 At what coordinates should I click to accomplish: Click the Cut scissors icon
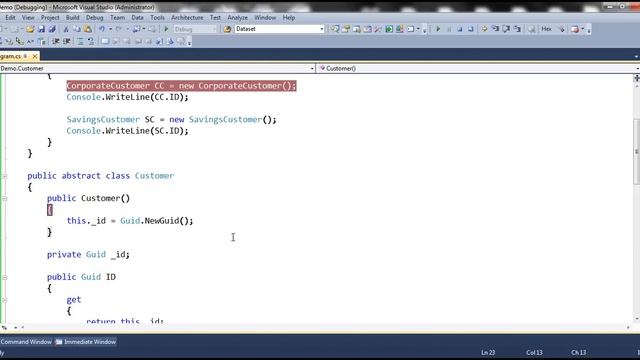[x=66, y=29]
